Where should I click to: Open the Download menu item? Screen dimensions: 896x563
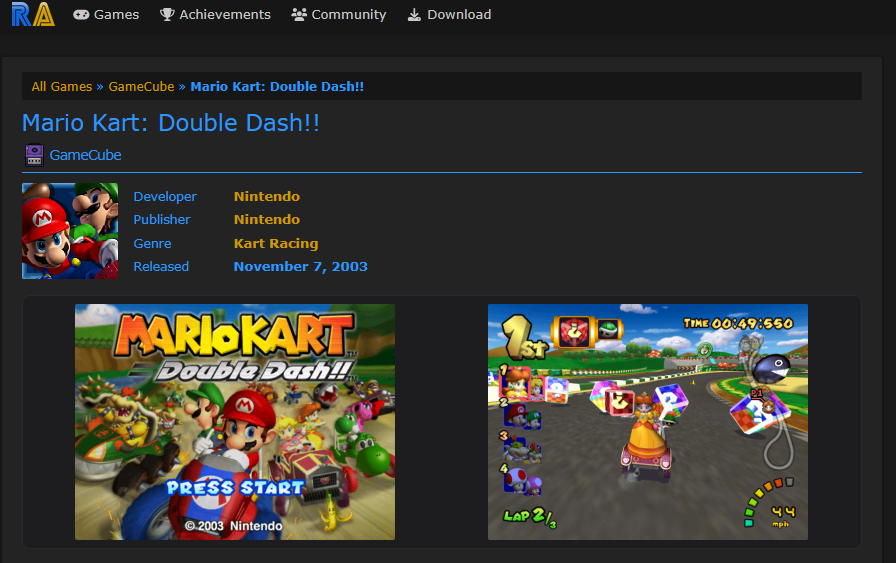[449, 14]
